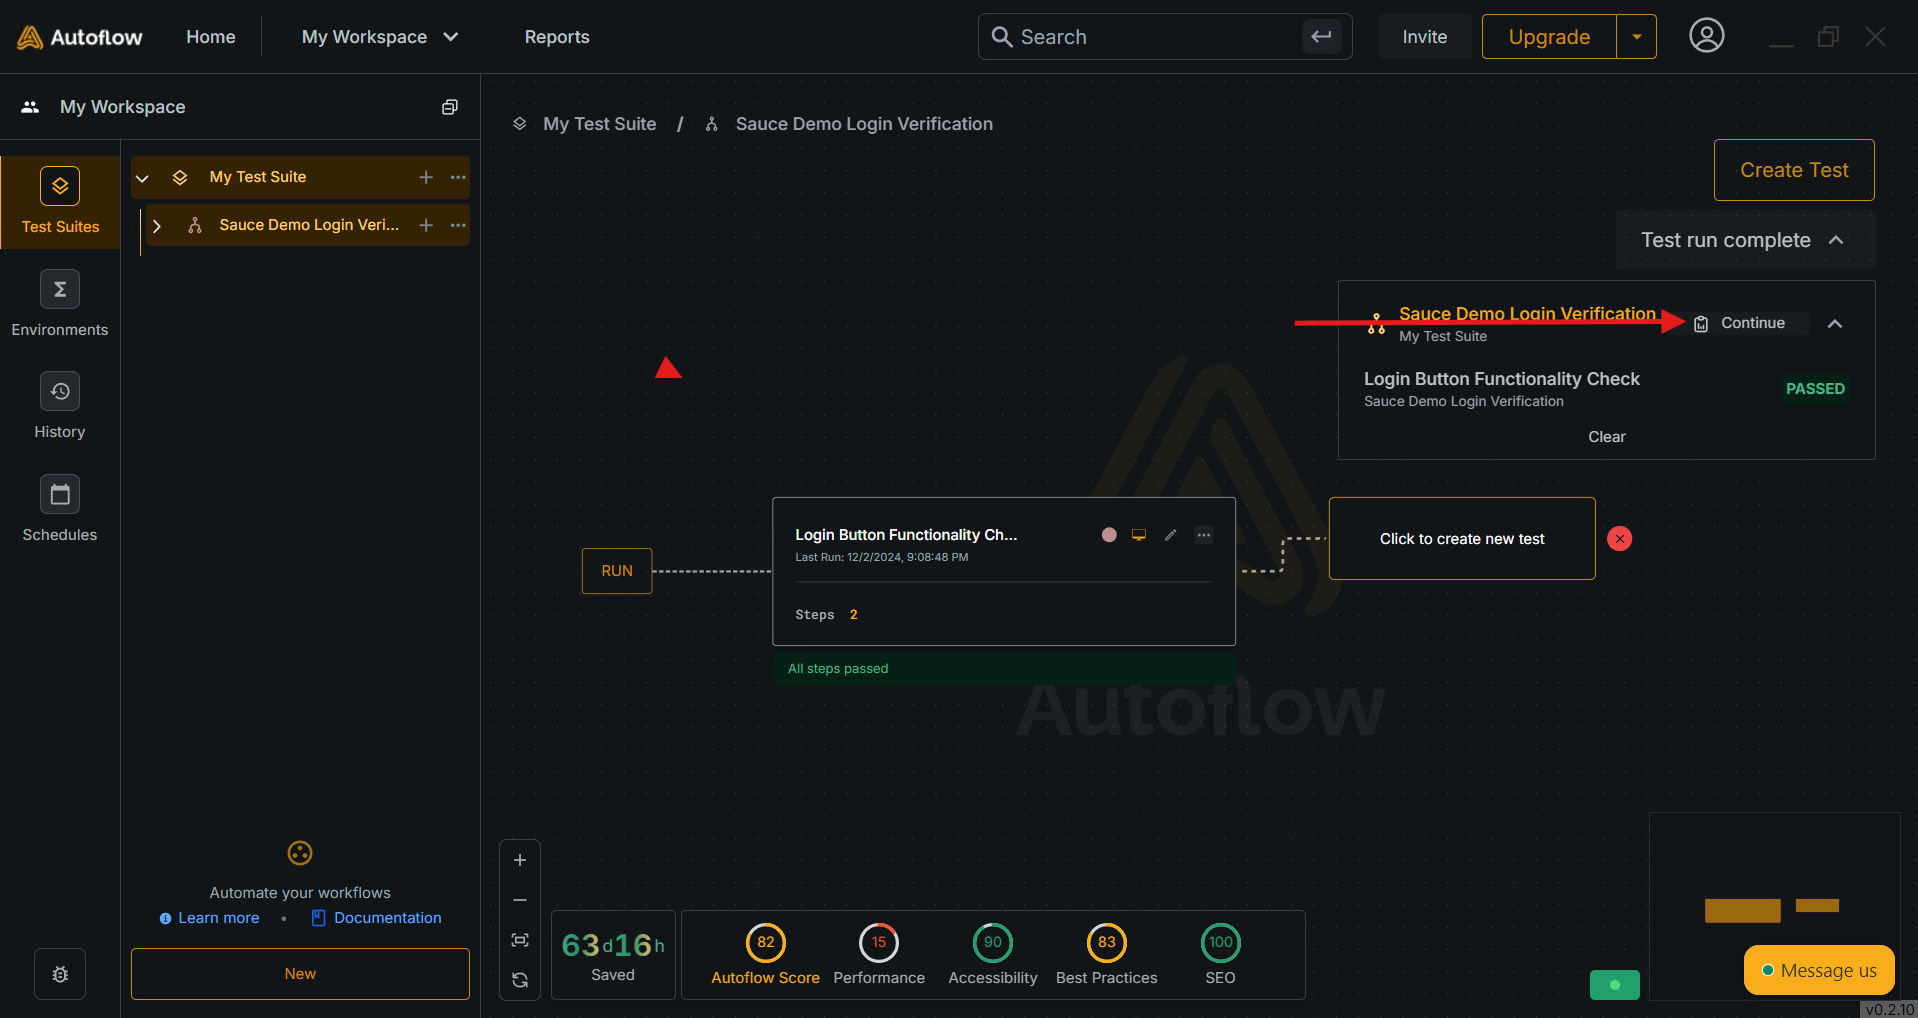The width and height of the screenshot is (1918, 1018).
Task: Click Sauce Demo Login Verification in the breadcrumb
Action: tap(864, 124)
